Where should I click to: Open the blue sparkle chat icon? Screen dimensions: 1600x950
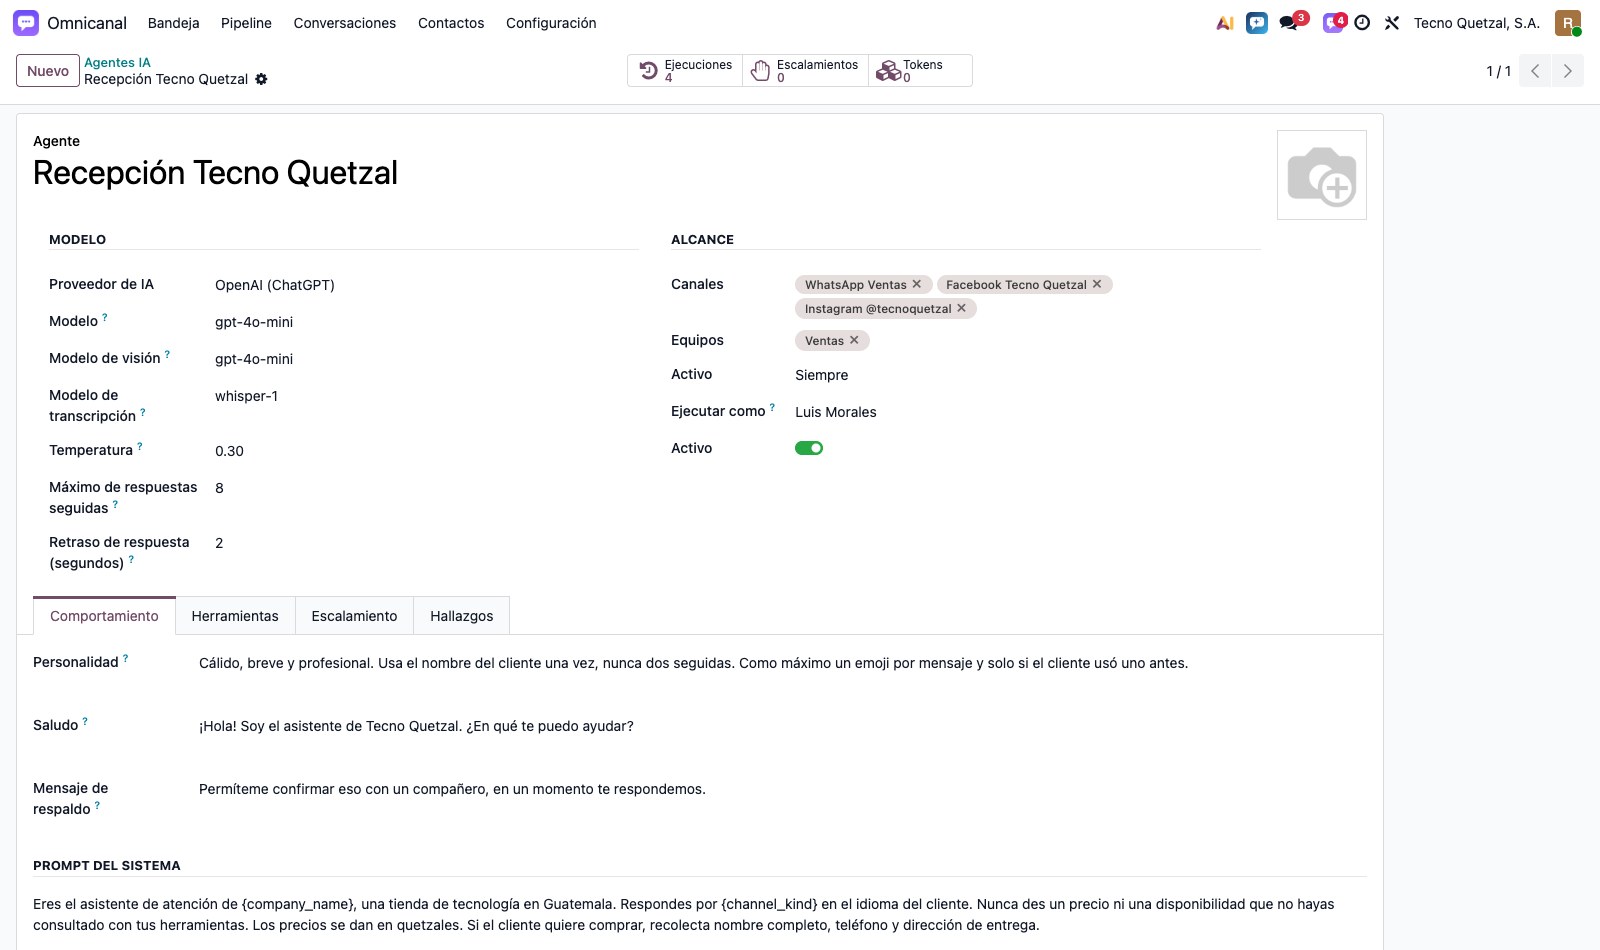pyautogui.click(x=1257, y=23)
